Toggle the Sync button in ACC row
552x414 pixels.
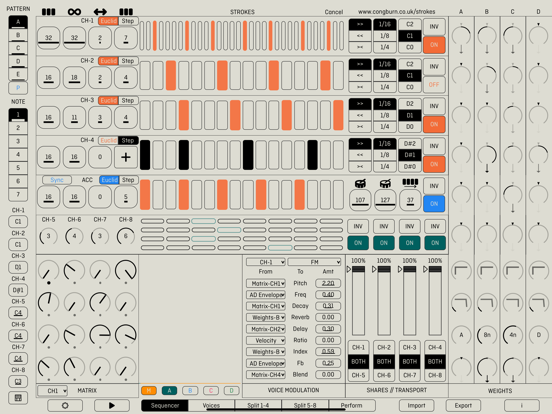(57, 180)
